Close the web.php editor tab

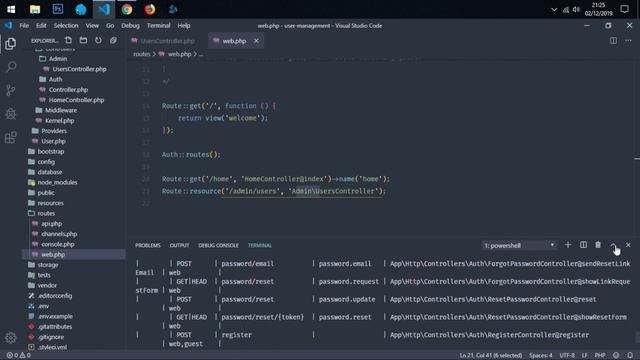point(256,41)
